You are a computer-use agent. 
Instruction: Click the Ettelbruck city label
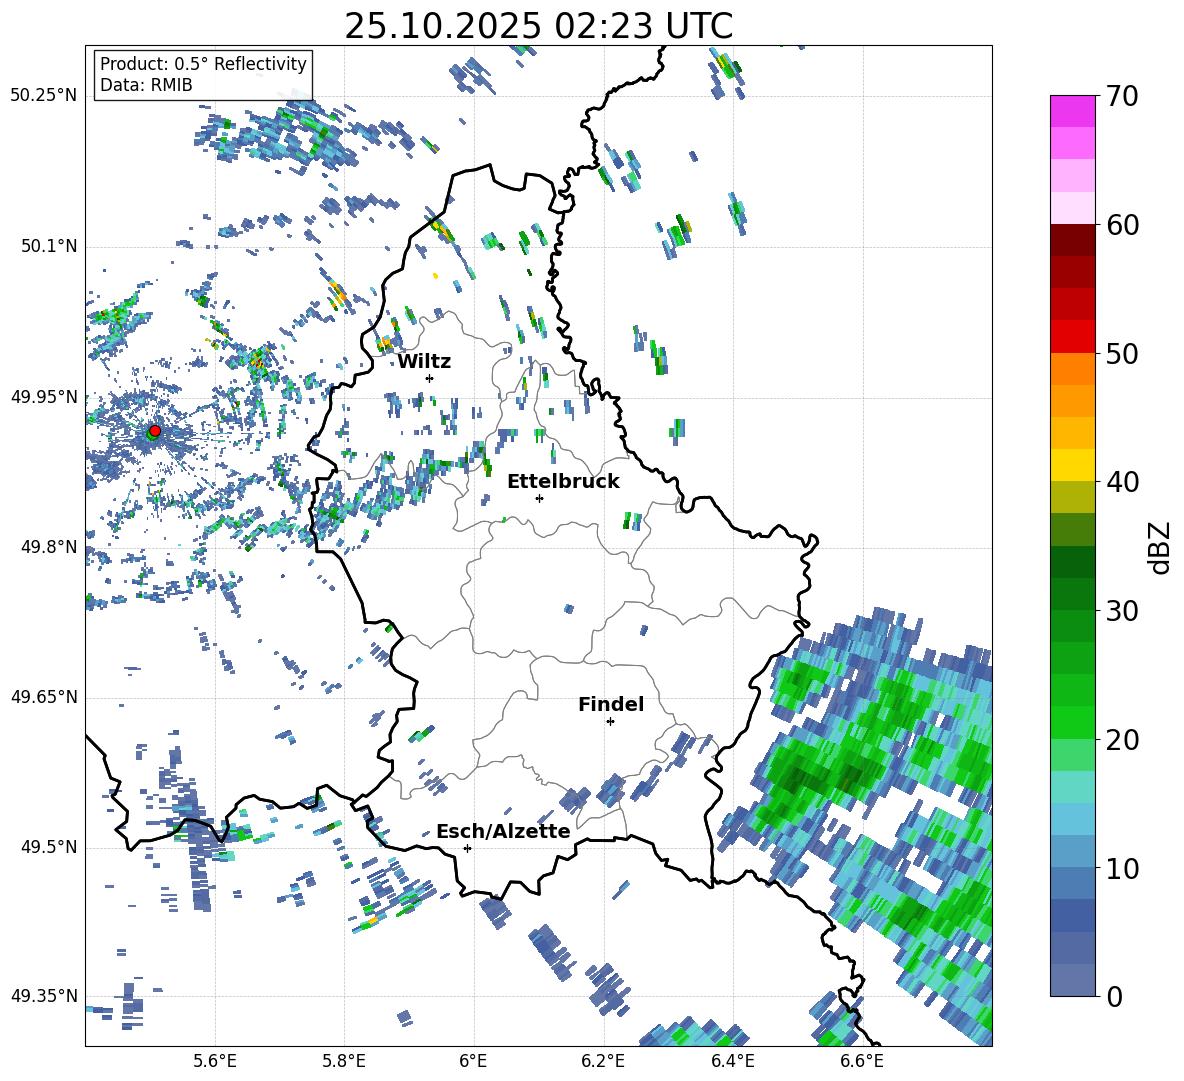[563, 482]
